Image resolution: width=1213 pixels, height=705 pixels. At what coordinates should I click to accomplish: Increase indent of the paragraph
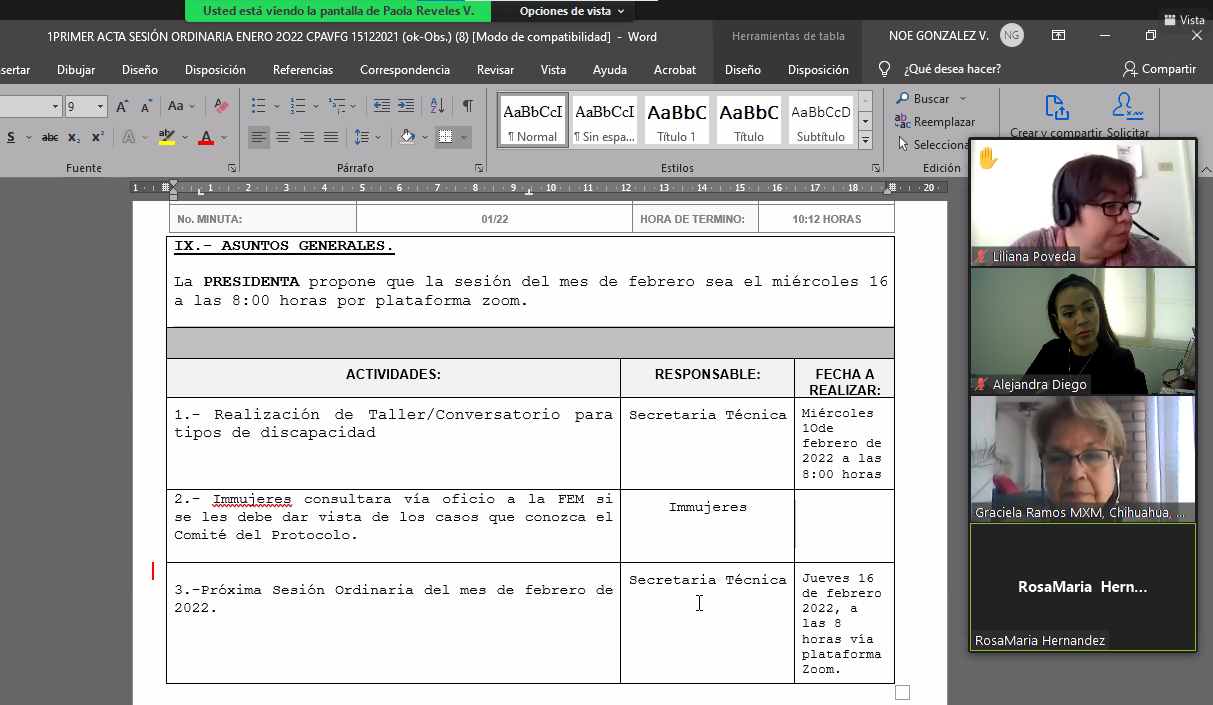pyautogui.click(x=406, y=106)
